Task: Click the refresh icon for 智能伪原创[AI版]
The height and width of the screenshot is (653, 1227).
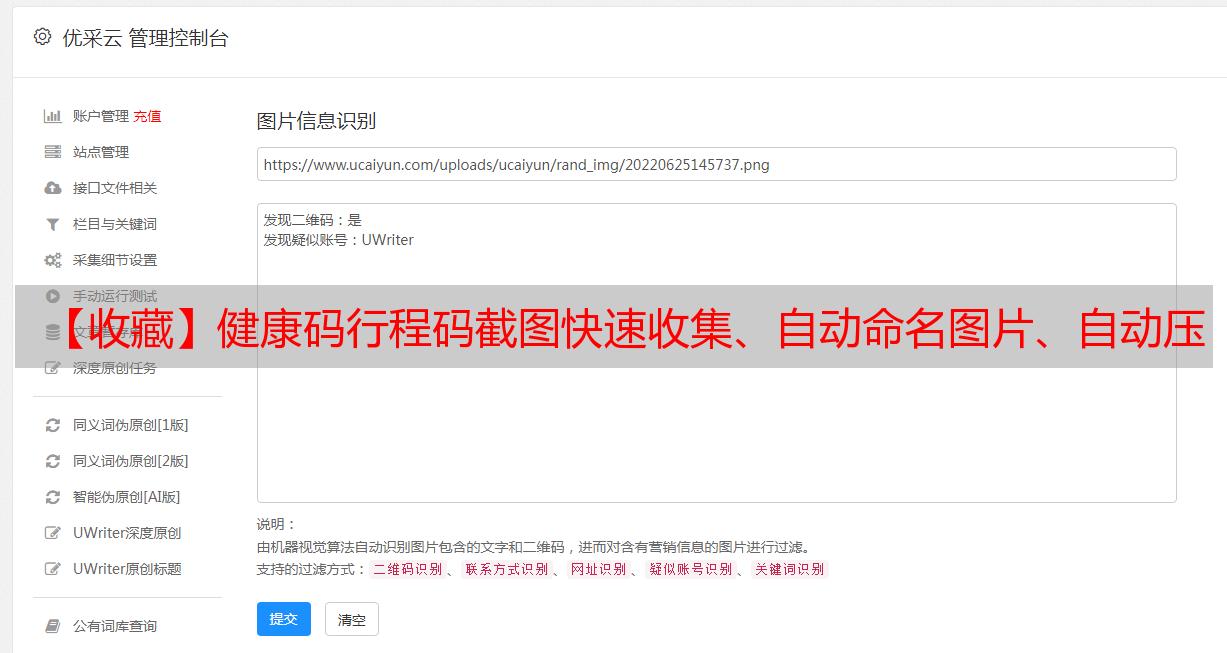Action: coord(53,497)
